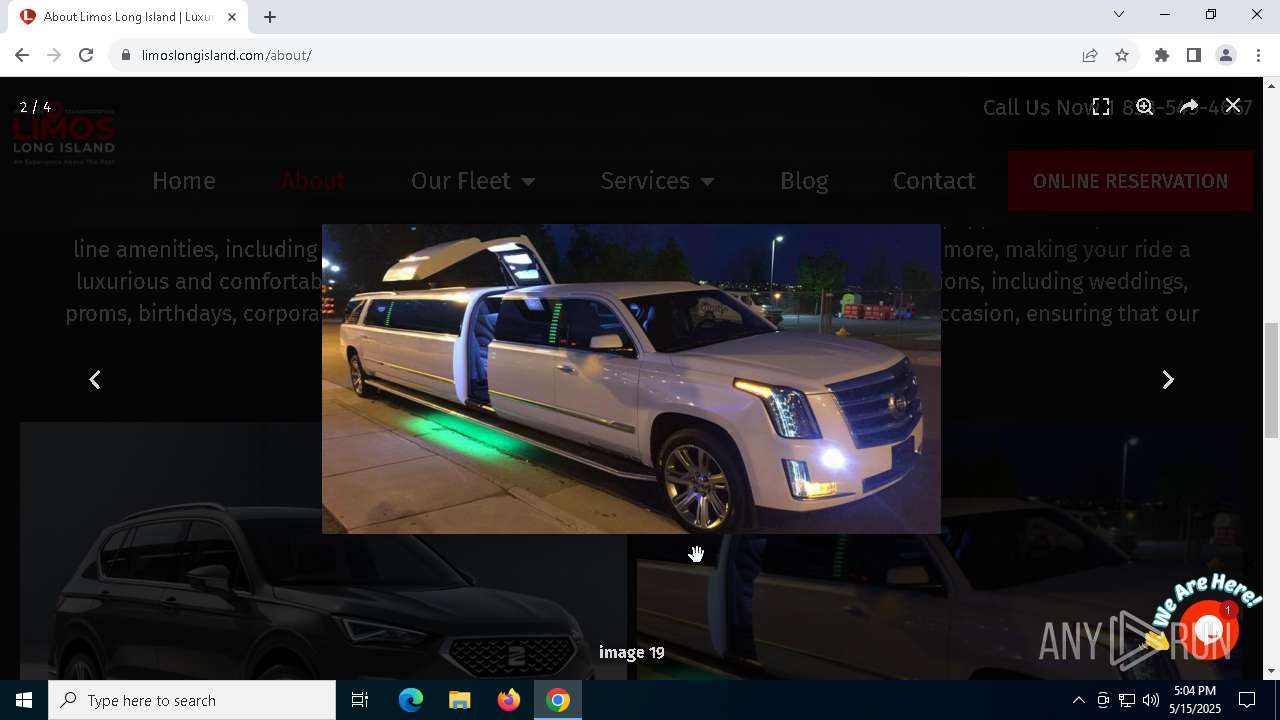Screen dimensions: 1280x720
Task: Click the white limousine lightbox image
Action: click(631, 379)
